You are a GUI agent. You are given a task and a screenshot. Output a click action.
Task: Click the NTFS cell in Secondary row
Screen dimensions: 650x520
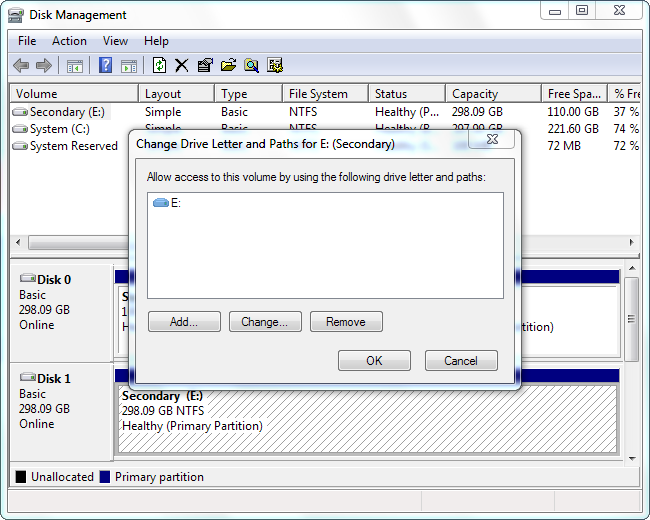[x=303, y=112]
